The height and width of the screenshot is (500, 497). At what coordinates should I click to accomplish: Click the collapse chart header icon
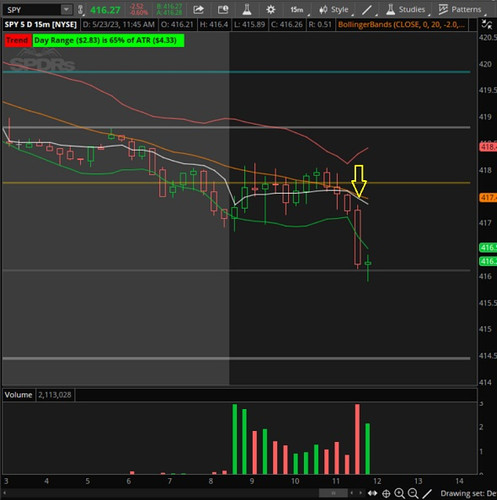coord(487,25)
